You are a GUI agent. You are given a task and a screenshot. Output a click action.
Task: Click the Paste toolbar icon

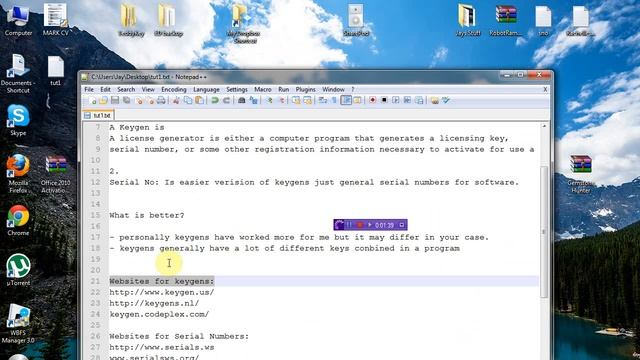click(x=199, y=100)
